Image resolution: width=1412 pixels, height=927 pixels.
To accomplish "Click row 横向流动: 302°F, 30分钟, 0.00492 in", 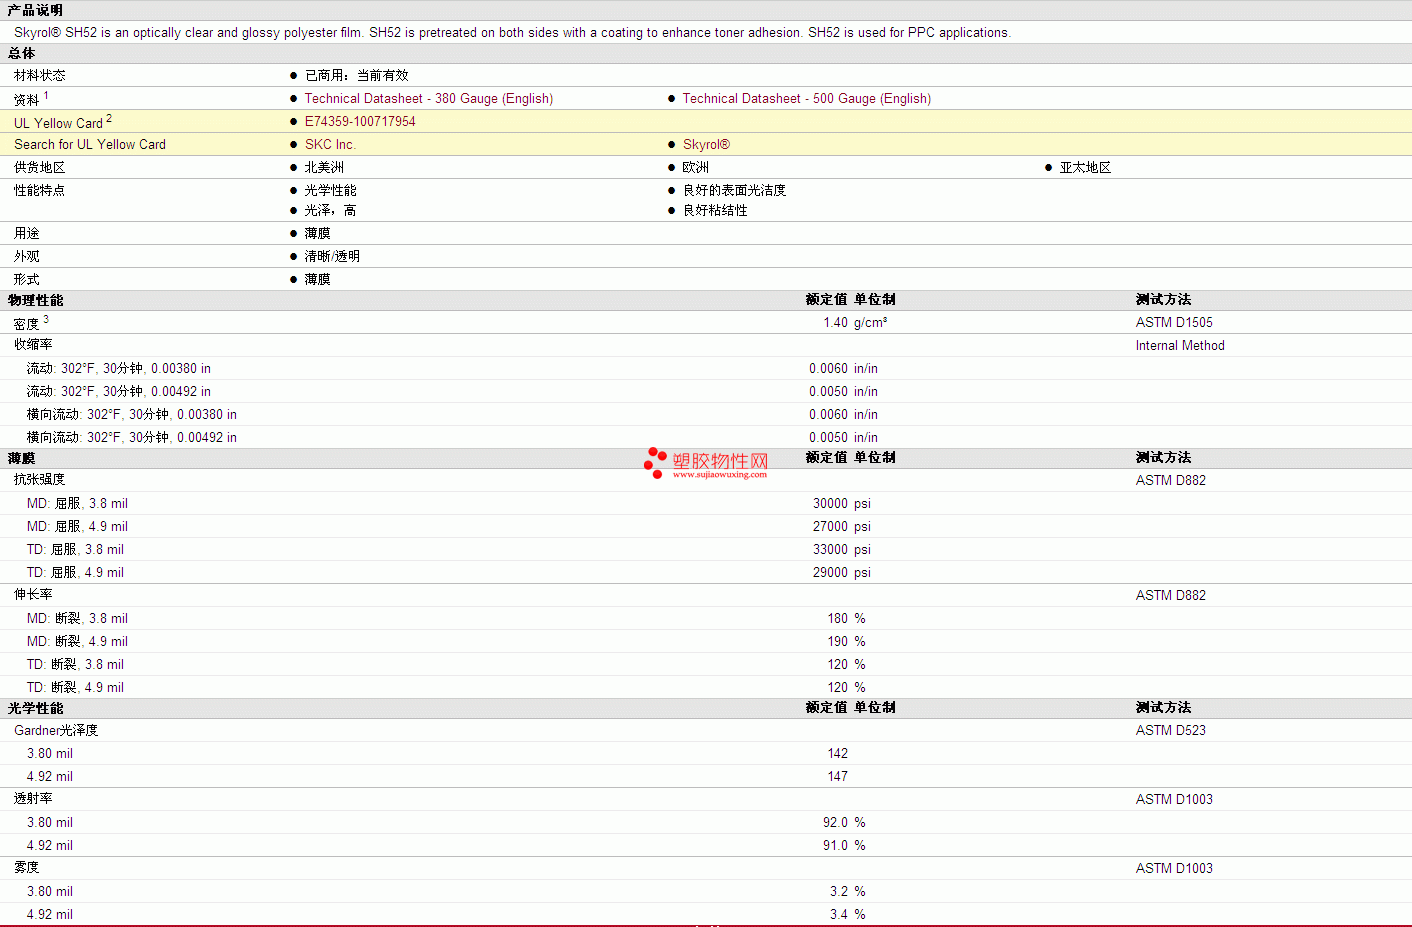I will pos(706,437).
